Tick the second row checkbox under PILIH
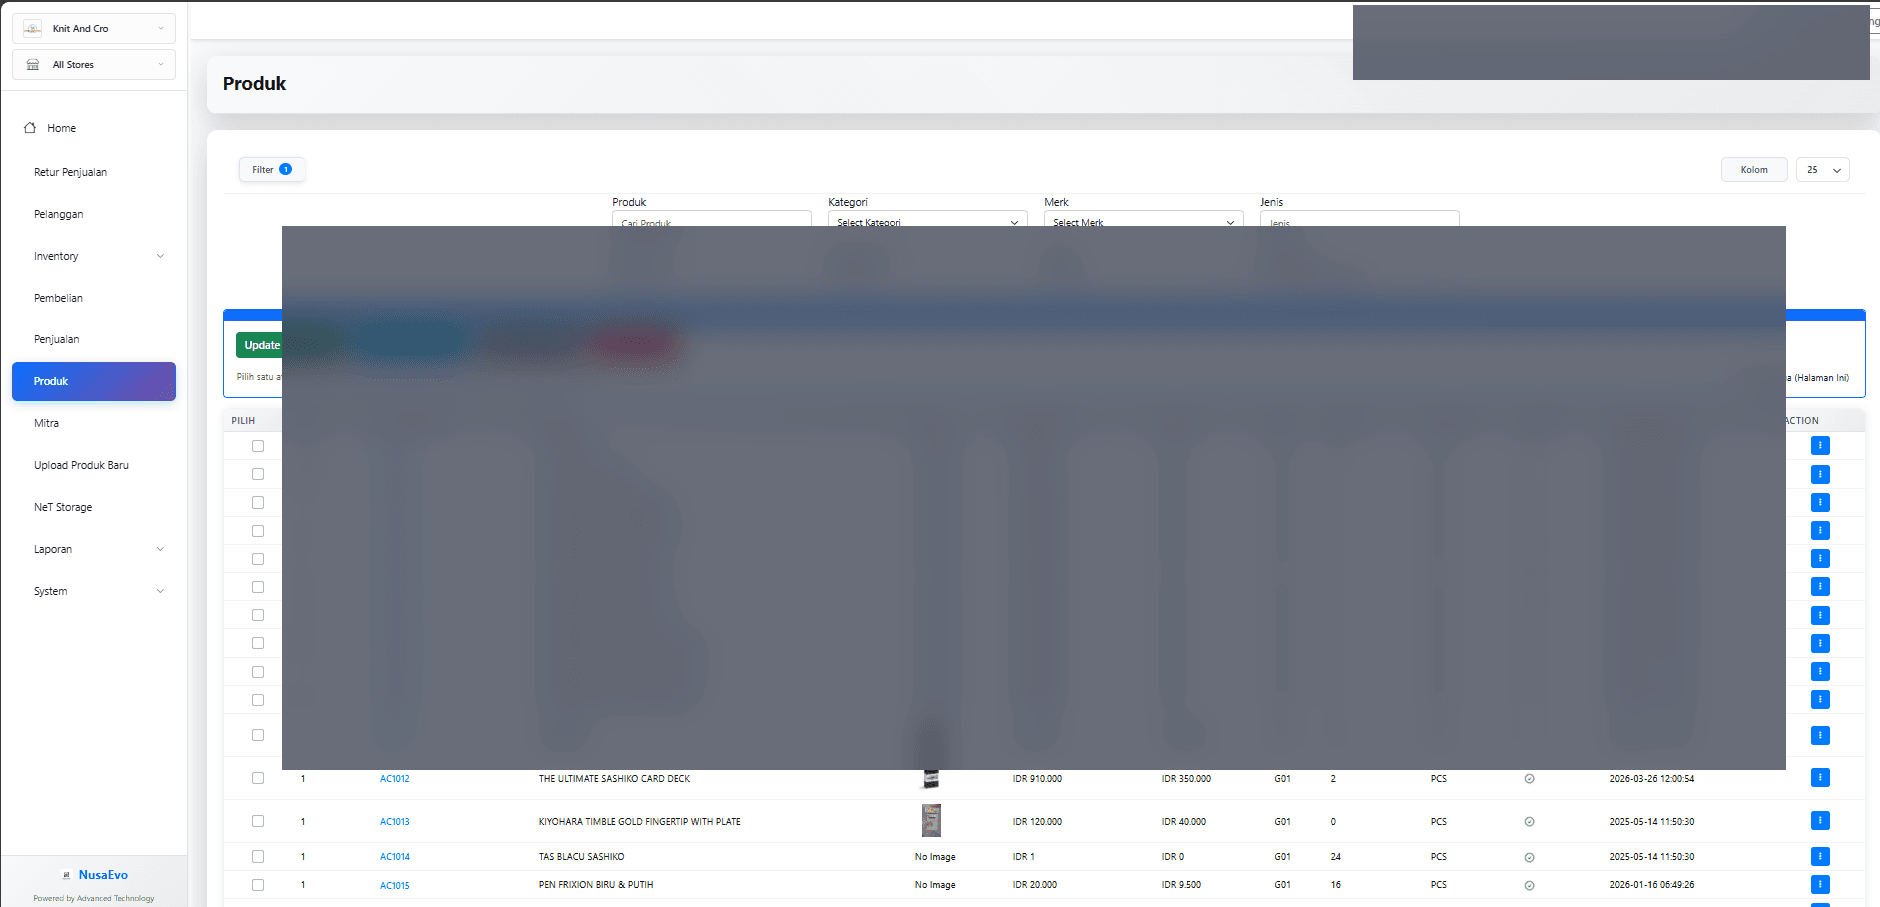 pyautogui.click(x=258, y=474)
